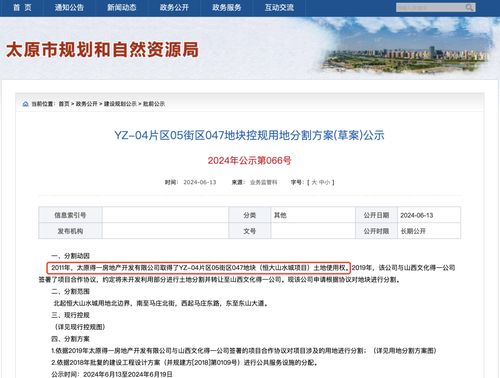Click the 信息索引号 table header

tap(70, 215)
